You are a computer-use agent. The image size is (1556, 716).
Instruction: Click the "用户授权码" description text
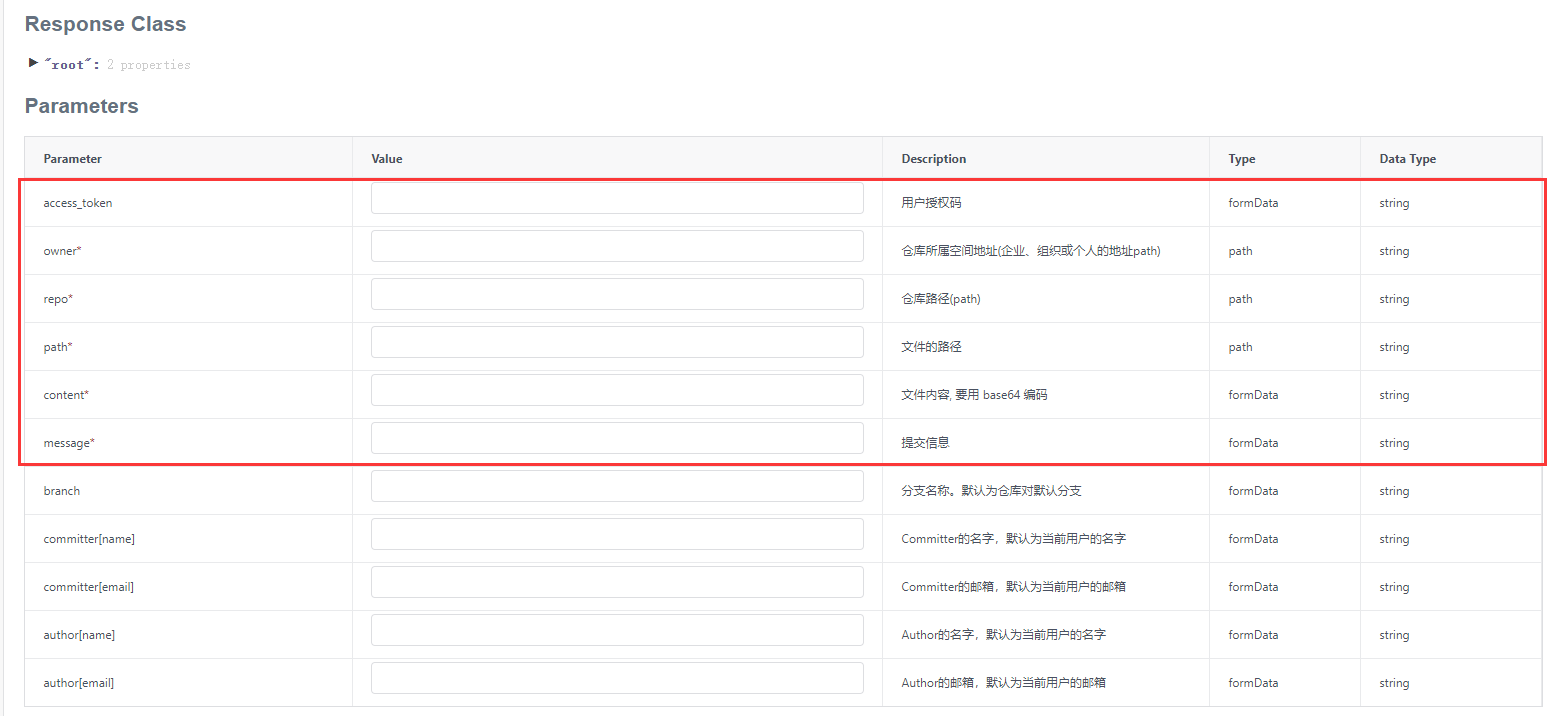point(931,203)
